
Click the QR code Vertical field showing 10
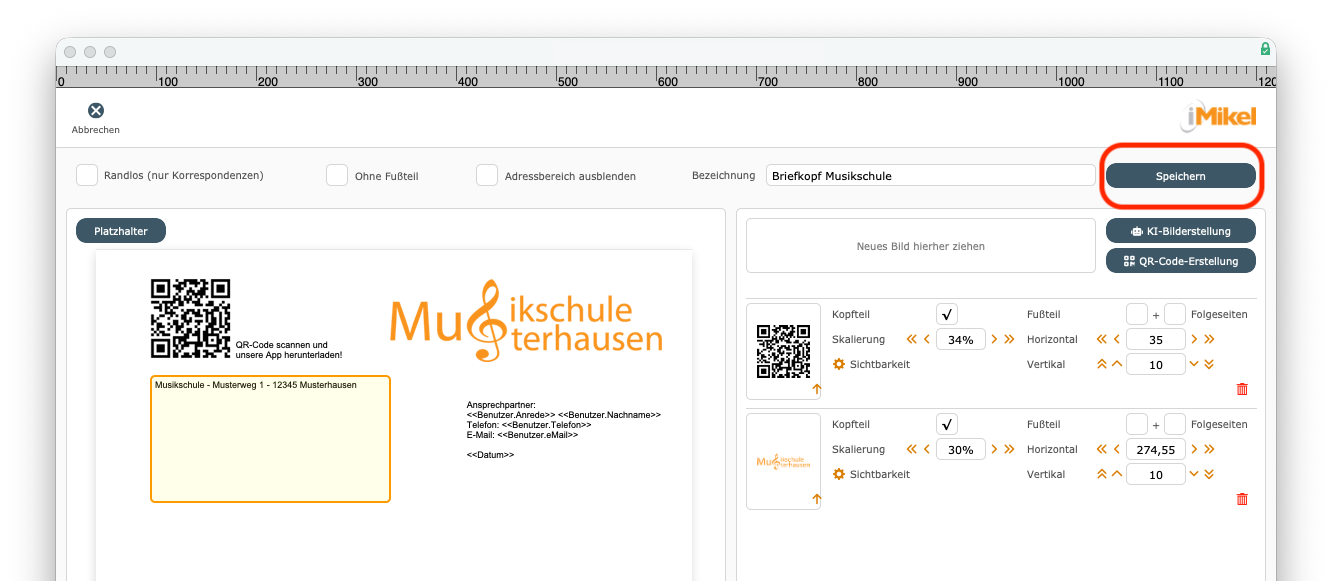click(1156, 364)
